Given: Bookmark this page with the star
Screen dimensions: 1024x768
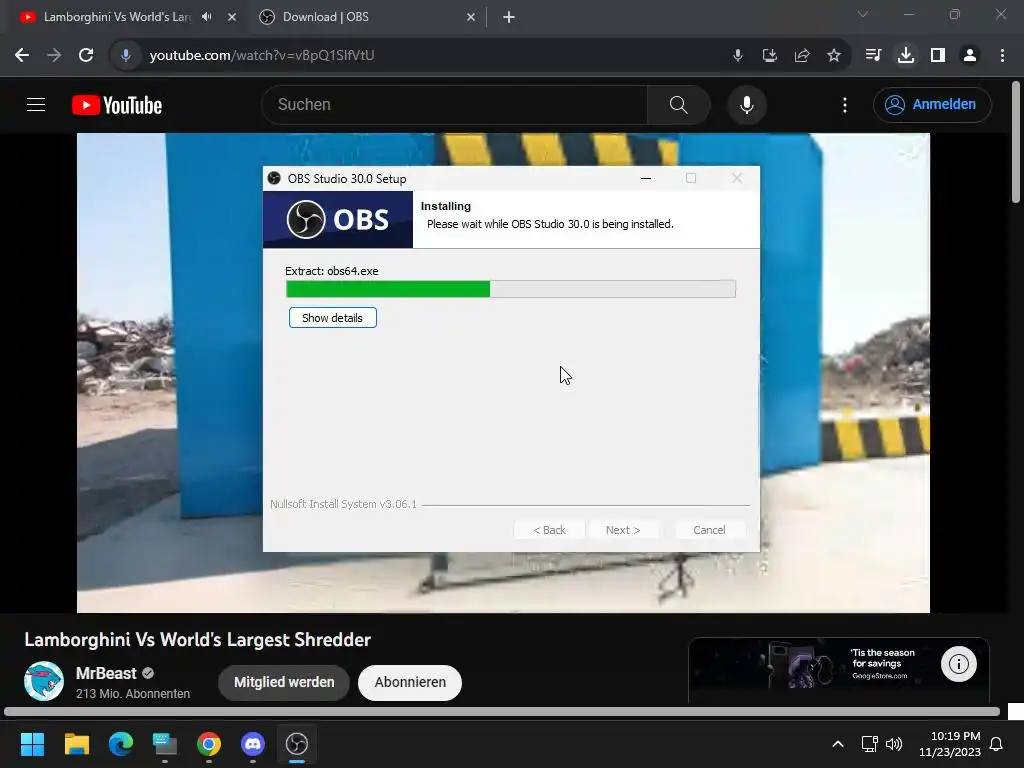Looking at the screenshot, I should [x=834, y=56].
